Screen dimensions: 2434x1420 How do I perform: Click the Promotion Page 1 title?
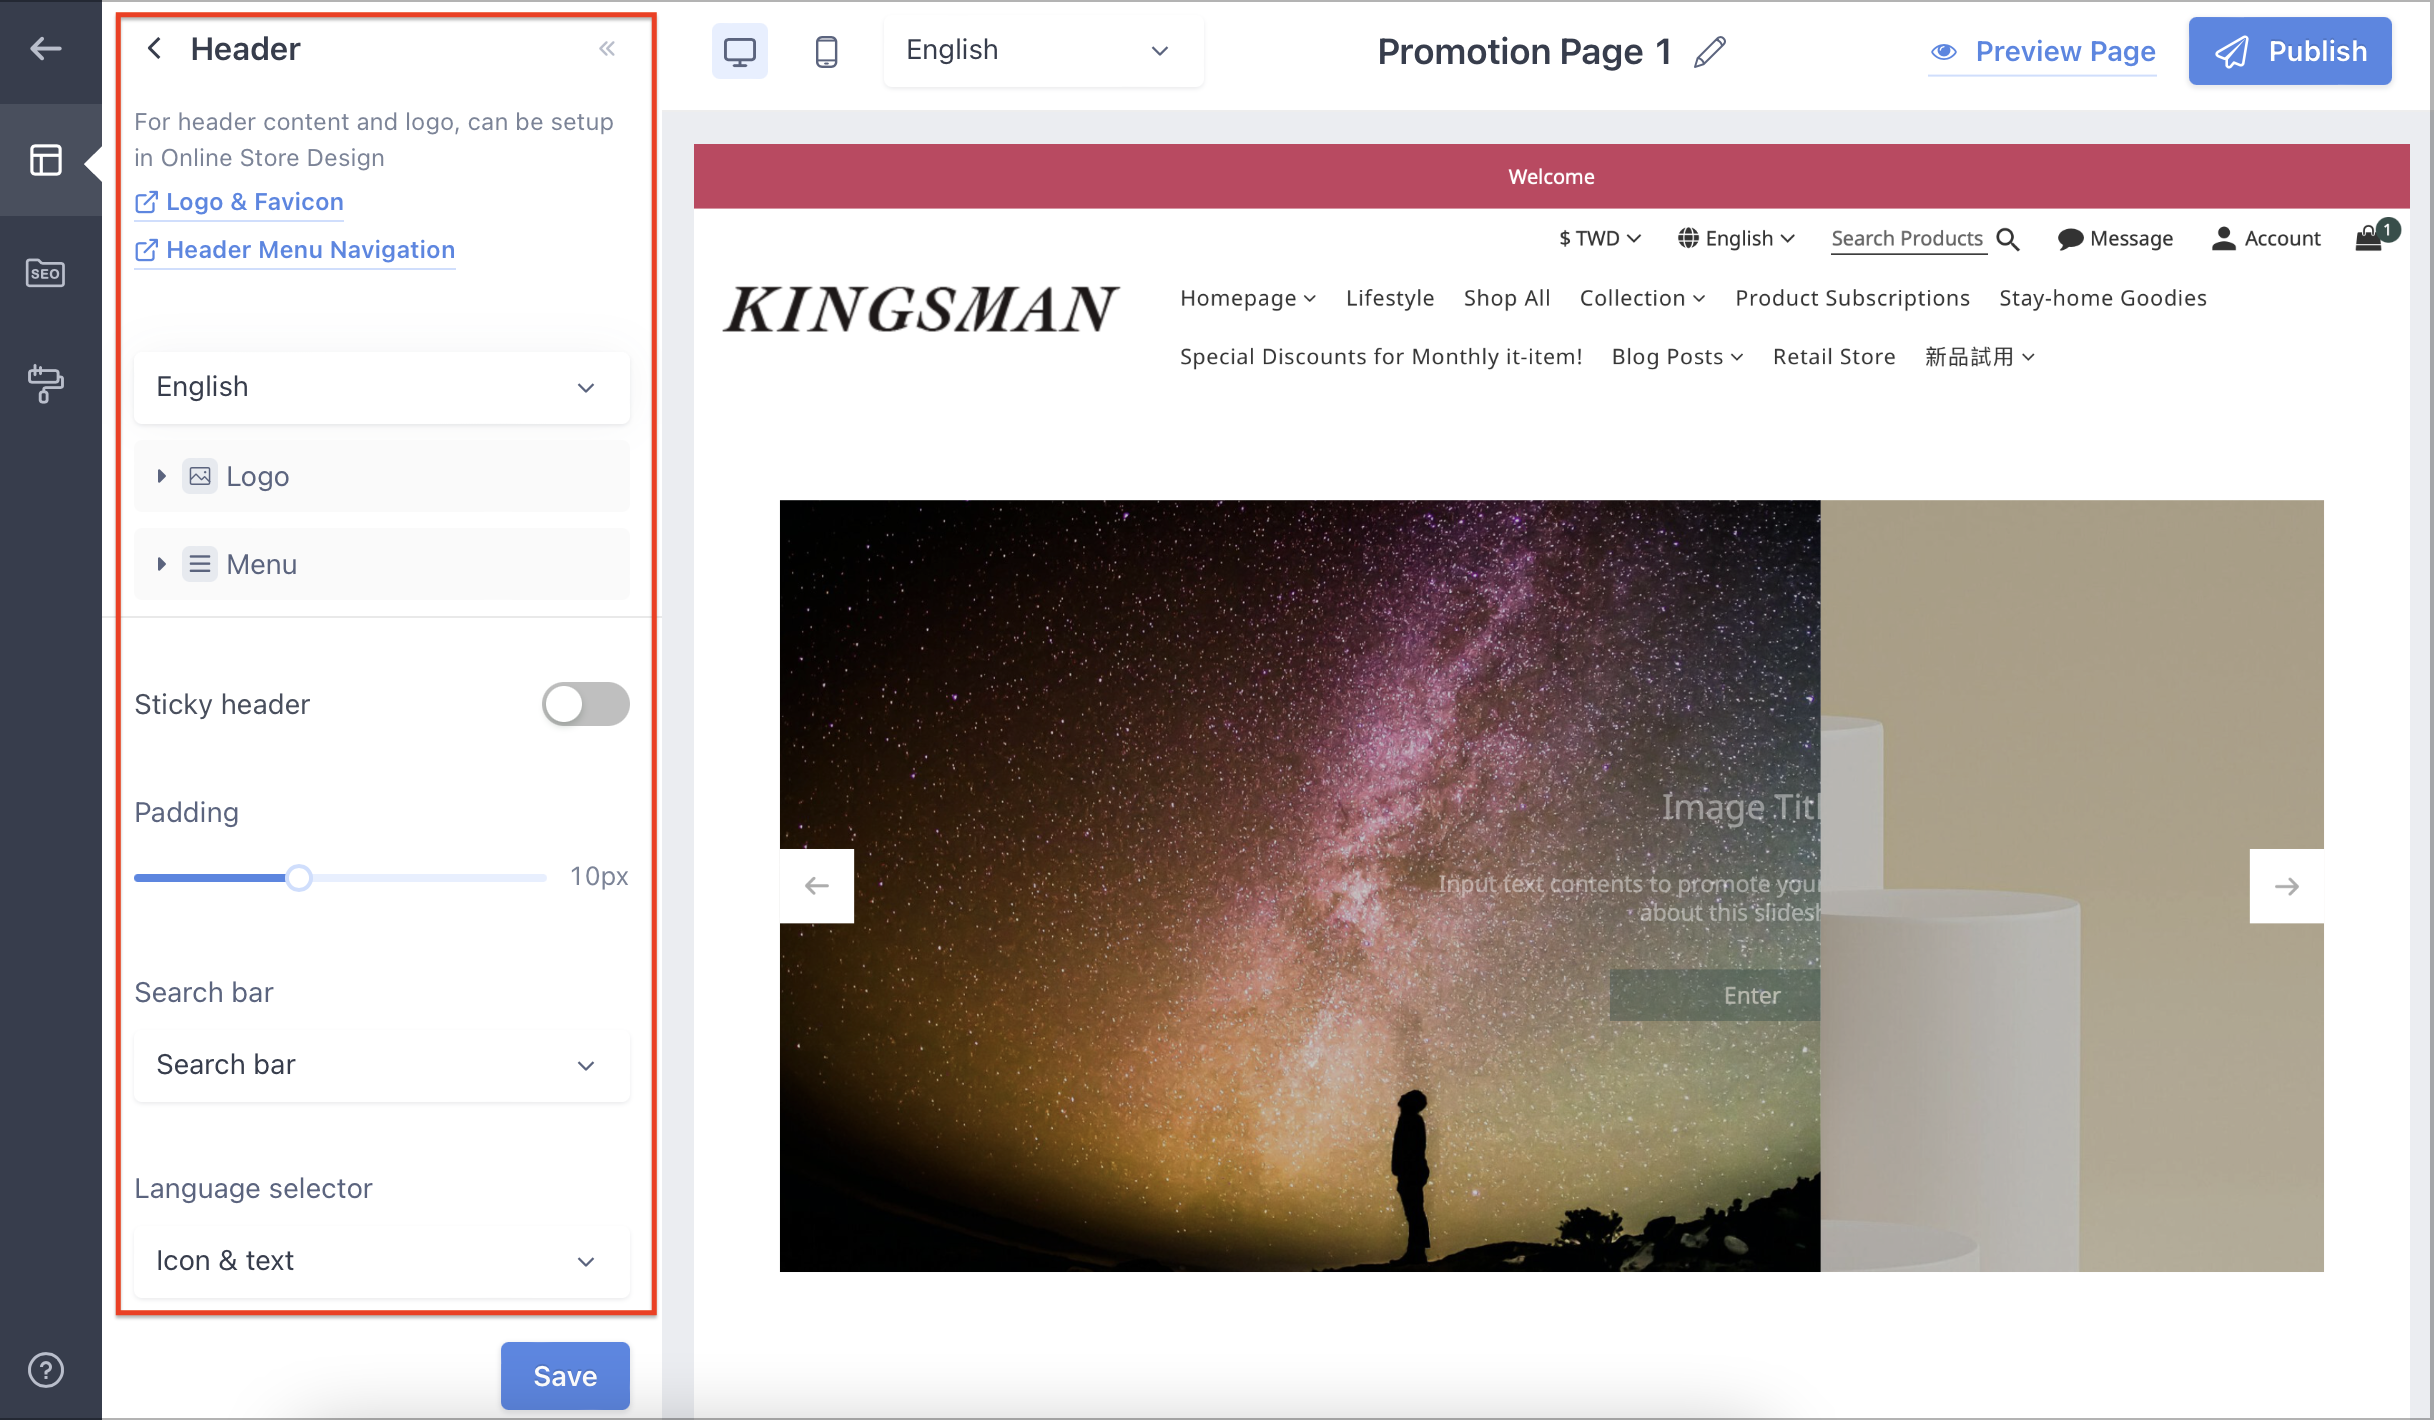[x=1524, y=51]
